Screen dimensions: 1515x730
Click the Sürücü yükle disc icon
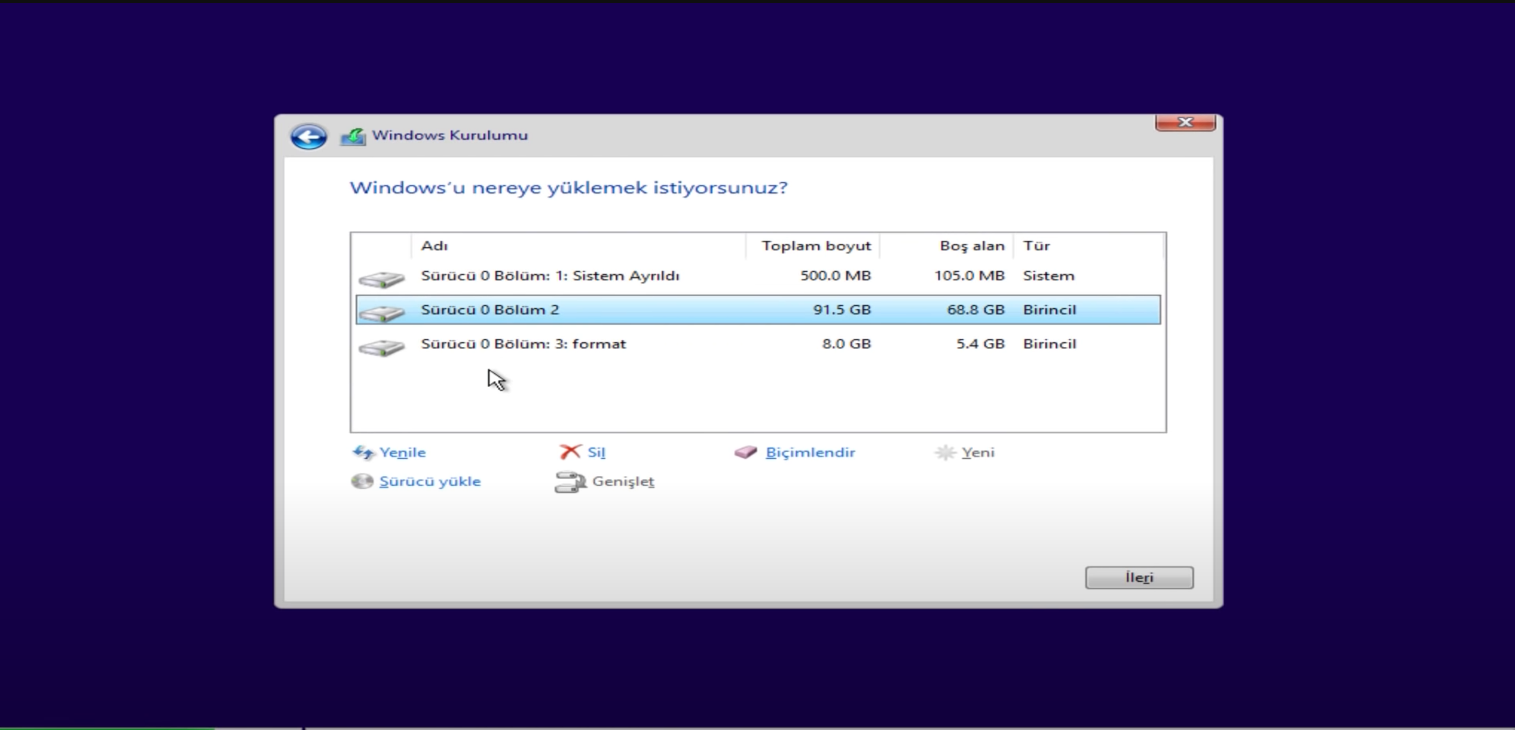[362, 482]
